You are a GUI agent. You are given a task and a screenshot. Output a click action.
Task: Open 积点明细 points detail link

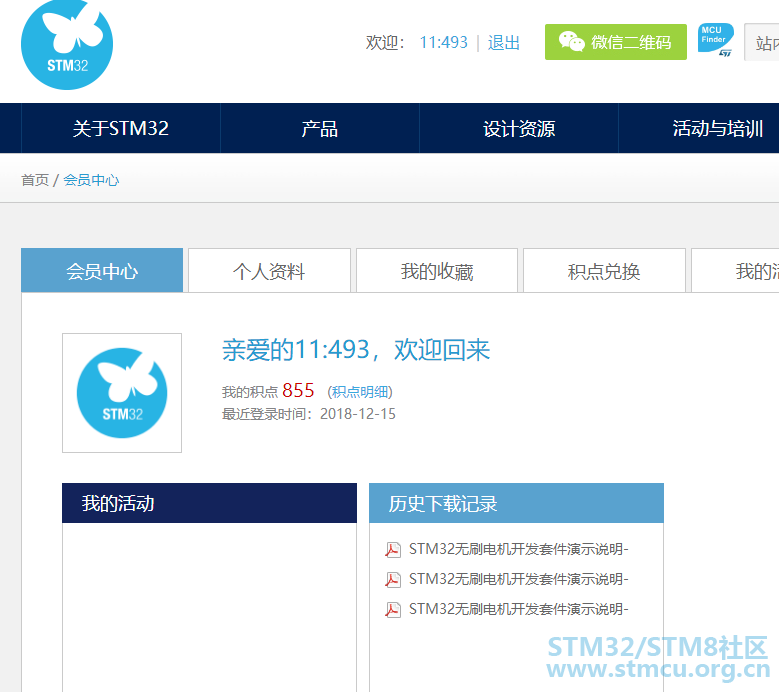[x=360, y=392]
